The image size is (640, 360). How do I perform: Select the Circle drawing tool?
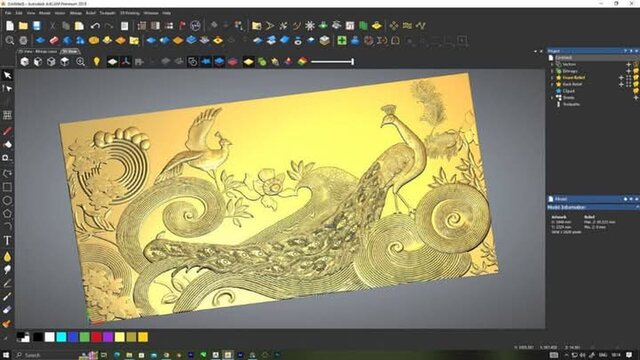click(7, 200)
